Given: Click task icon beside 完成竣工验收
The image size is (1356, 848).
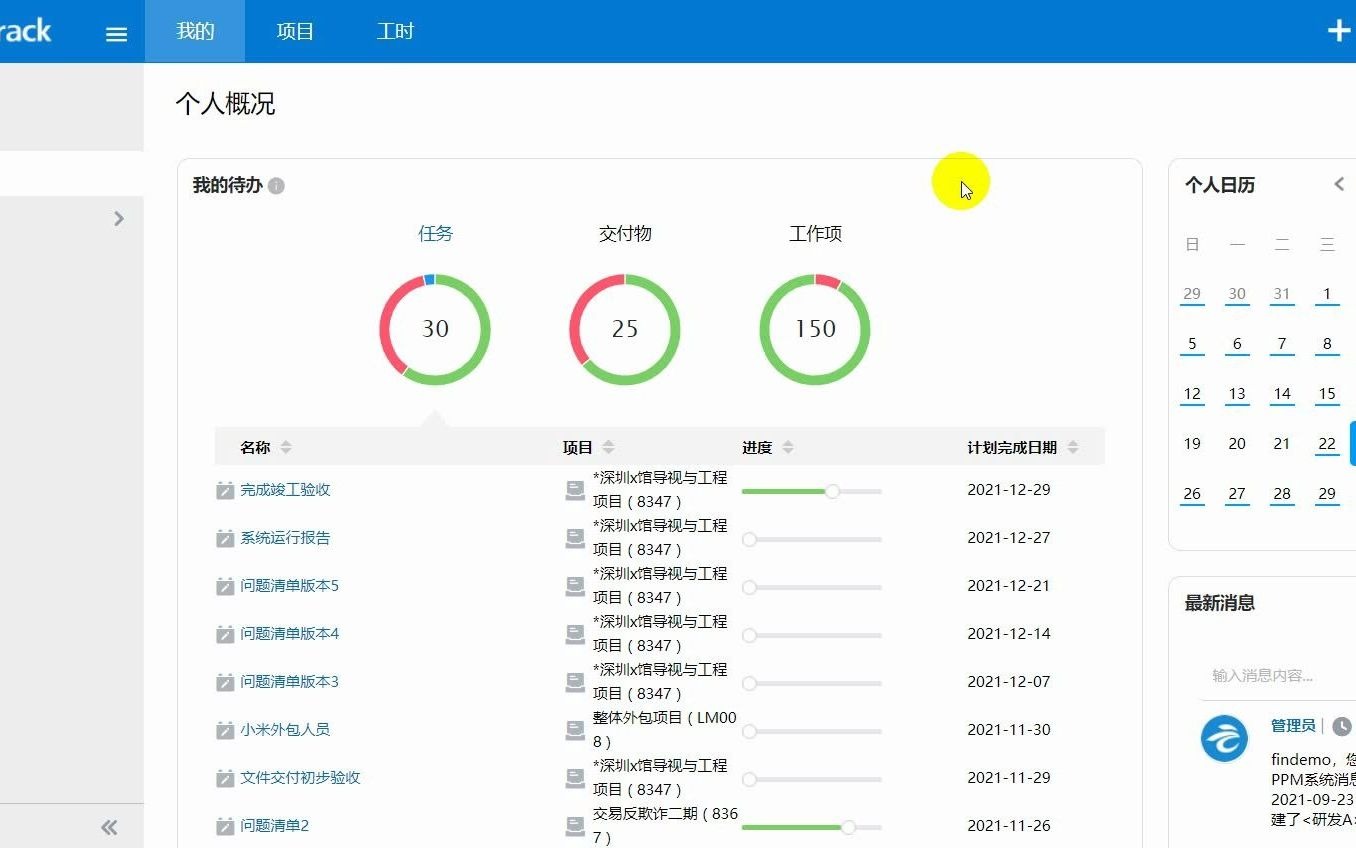Looking at the screenshot, I should coord(225,490).
